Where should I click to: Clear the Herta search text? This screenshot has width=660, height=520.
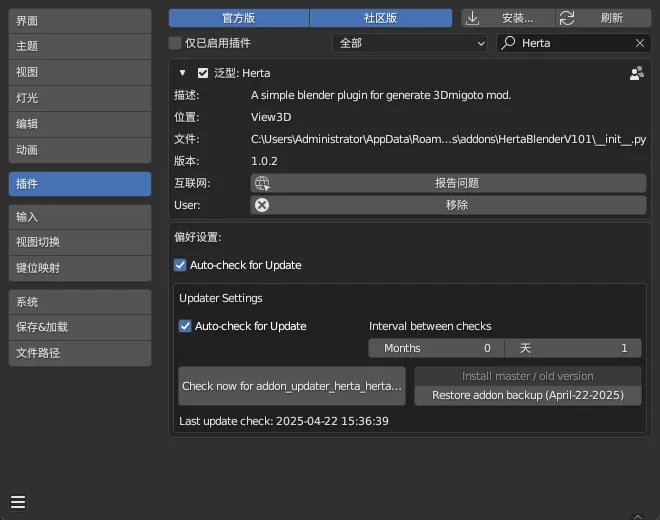pyautogui.click(x=640, y=43)
